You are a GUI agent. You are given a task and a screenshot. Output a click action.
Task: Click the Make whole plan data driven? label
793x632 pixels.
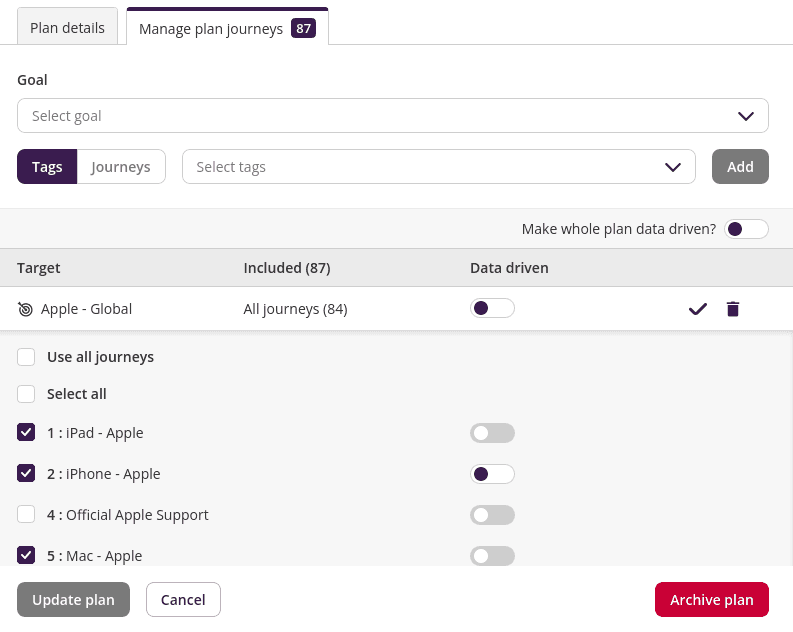[x=619, y=229]
